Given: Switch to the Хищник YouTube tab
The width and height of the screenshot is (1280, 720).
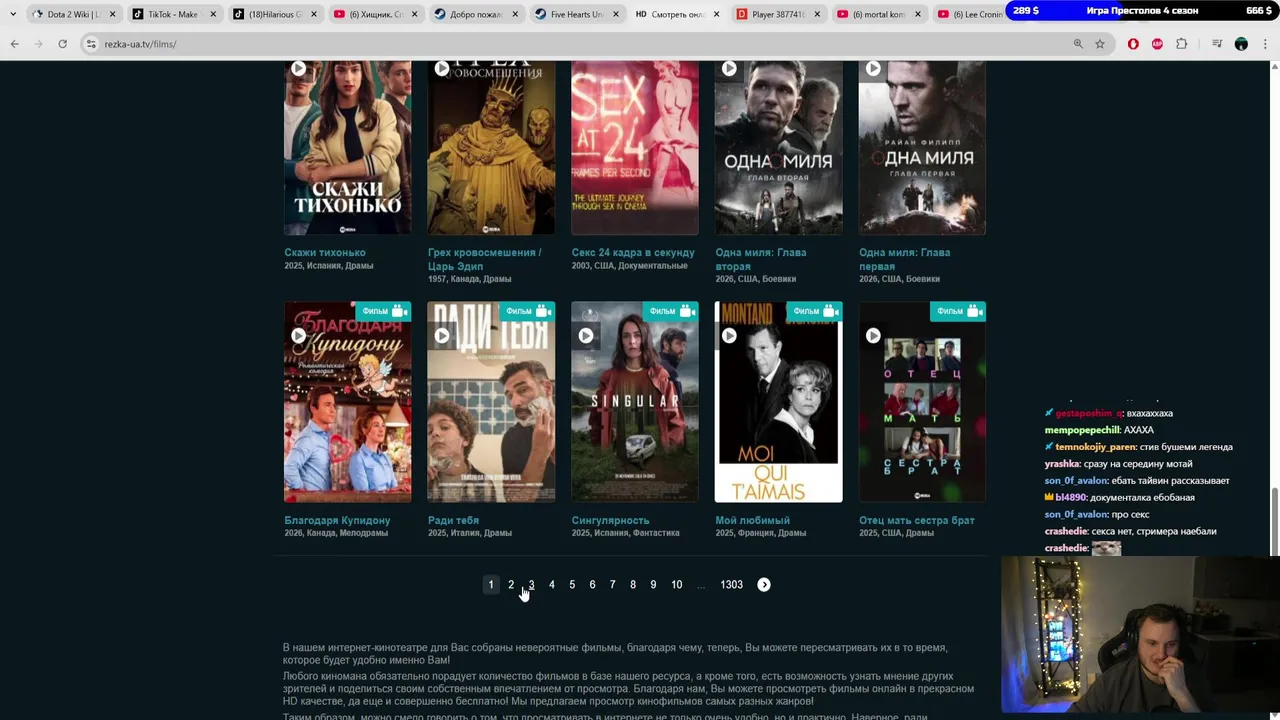Looking at the screenshot, I should (375, 14).
